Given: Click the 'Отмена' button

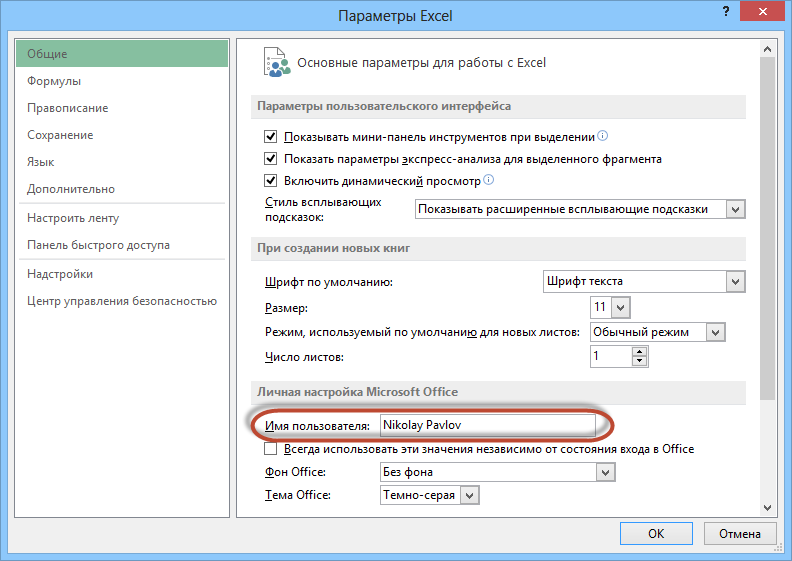Looking at the screenshot, I should click(x=739, y=534).
